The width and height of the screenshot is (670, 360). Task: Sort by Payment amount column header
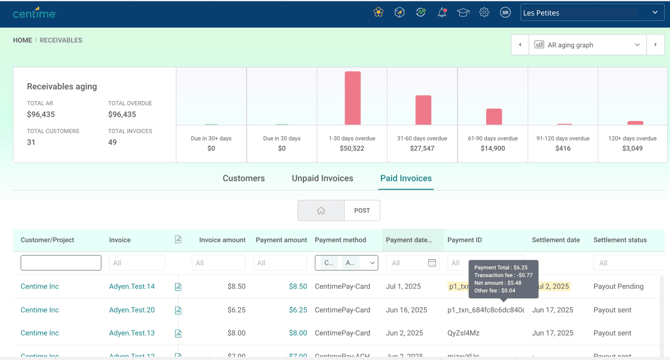pos(281,240)
